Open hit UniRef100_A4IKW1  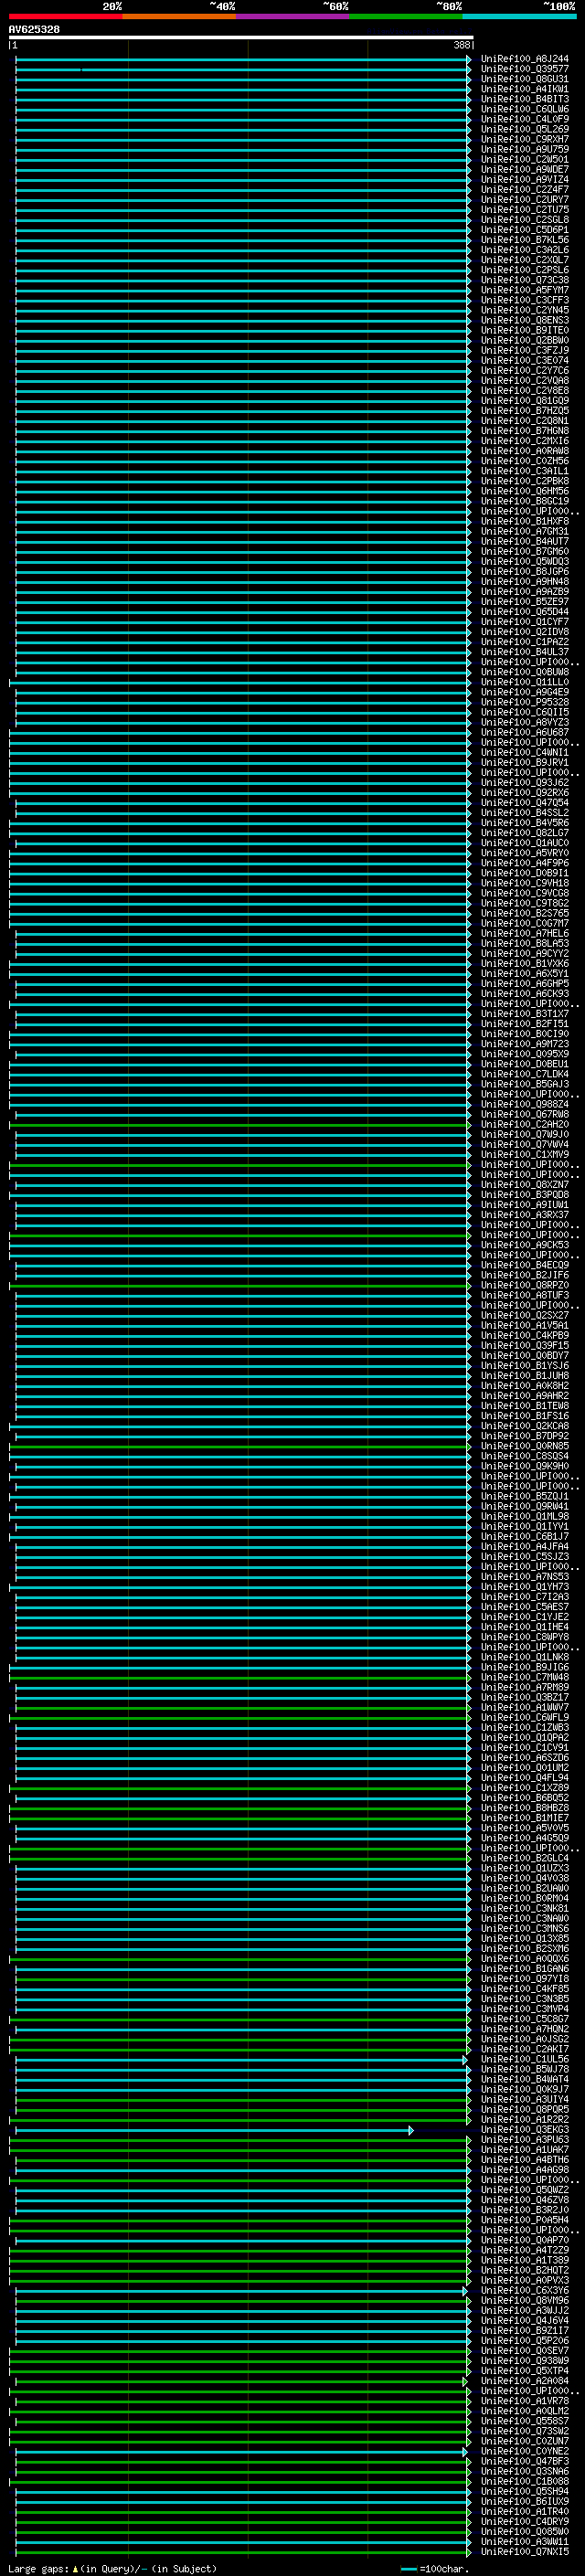click(x=524, y=89)
